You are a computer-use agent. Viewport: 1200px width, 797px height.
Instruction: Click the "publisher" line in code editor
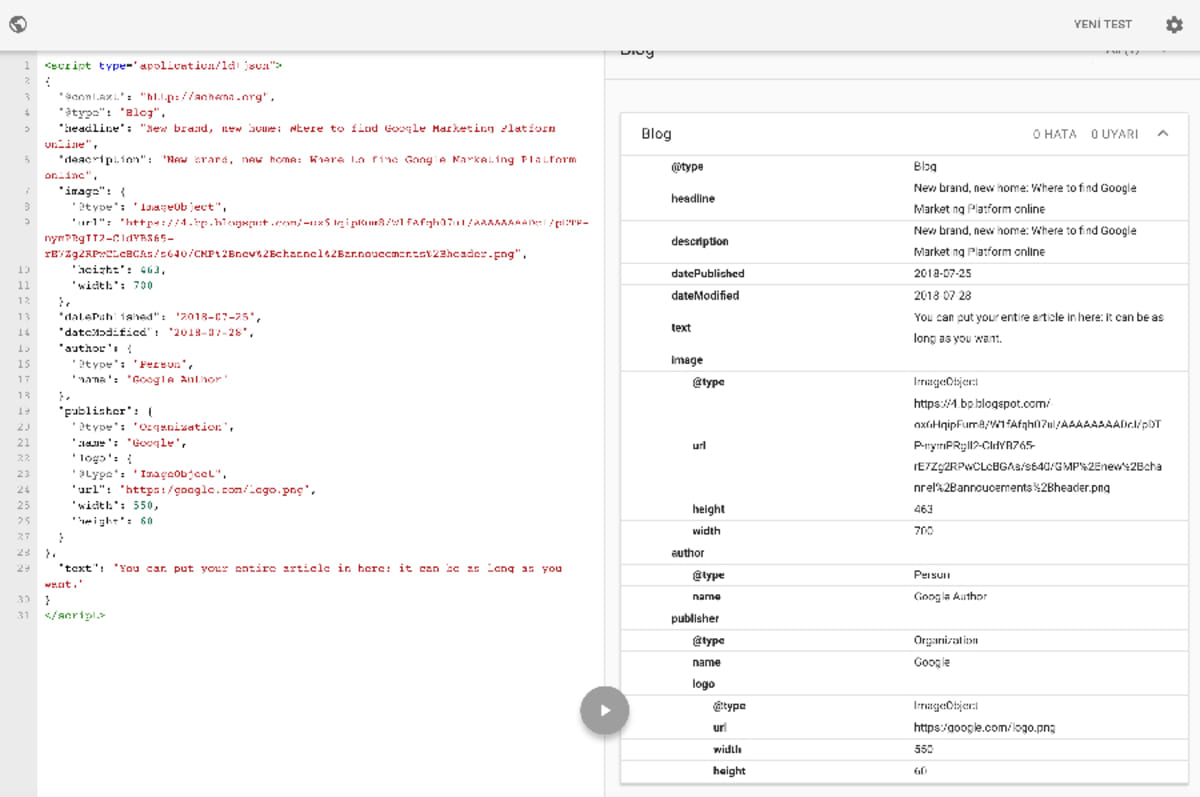click(104, 411)
